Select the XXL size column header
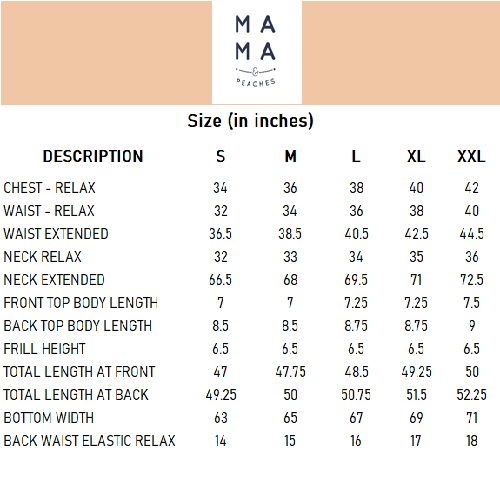The image size is (500, 500). tap(471, 156)
